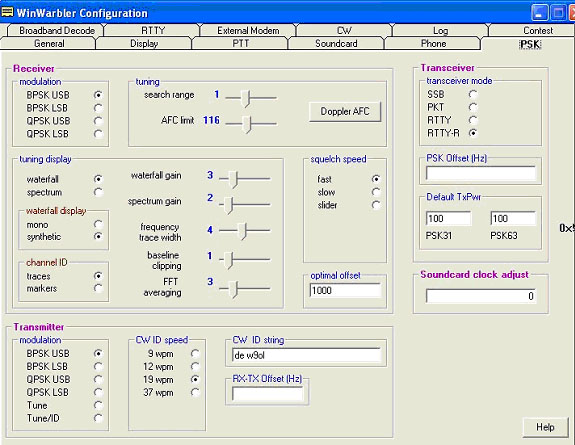Select receiver QPSK USB modulation
This screenshot has height=445, width=575.
98,121
